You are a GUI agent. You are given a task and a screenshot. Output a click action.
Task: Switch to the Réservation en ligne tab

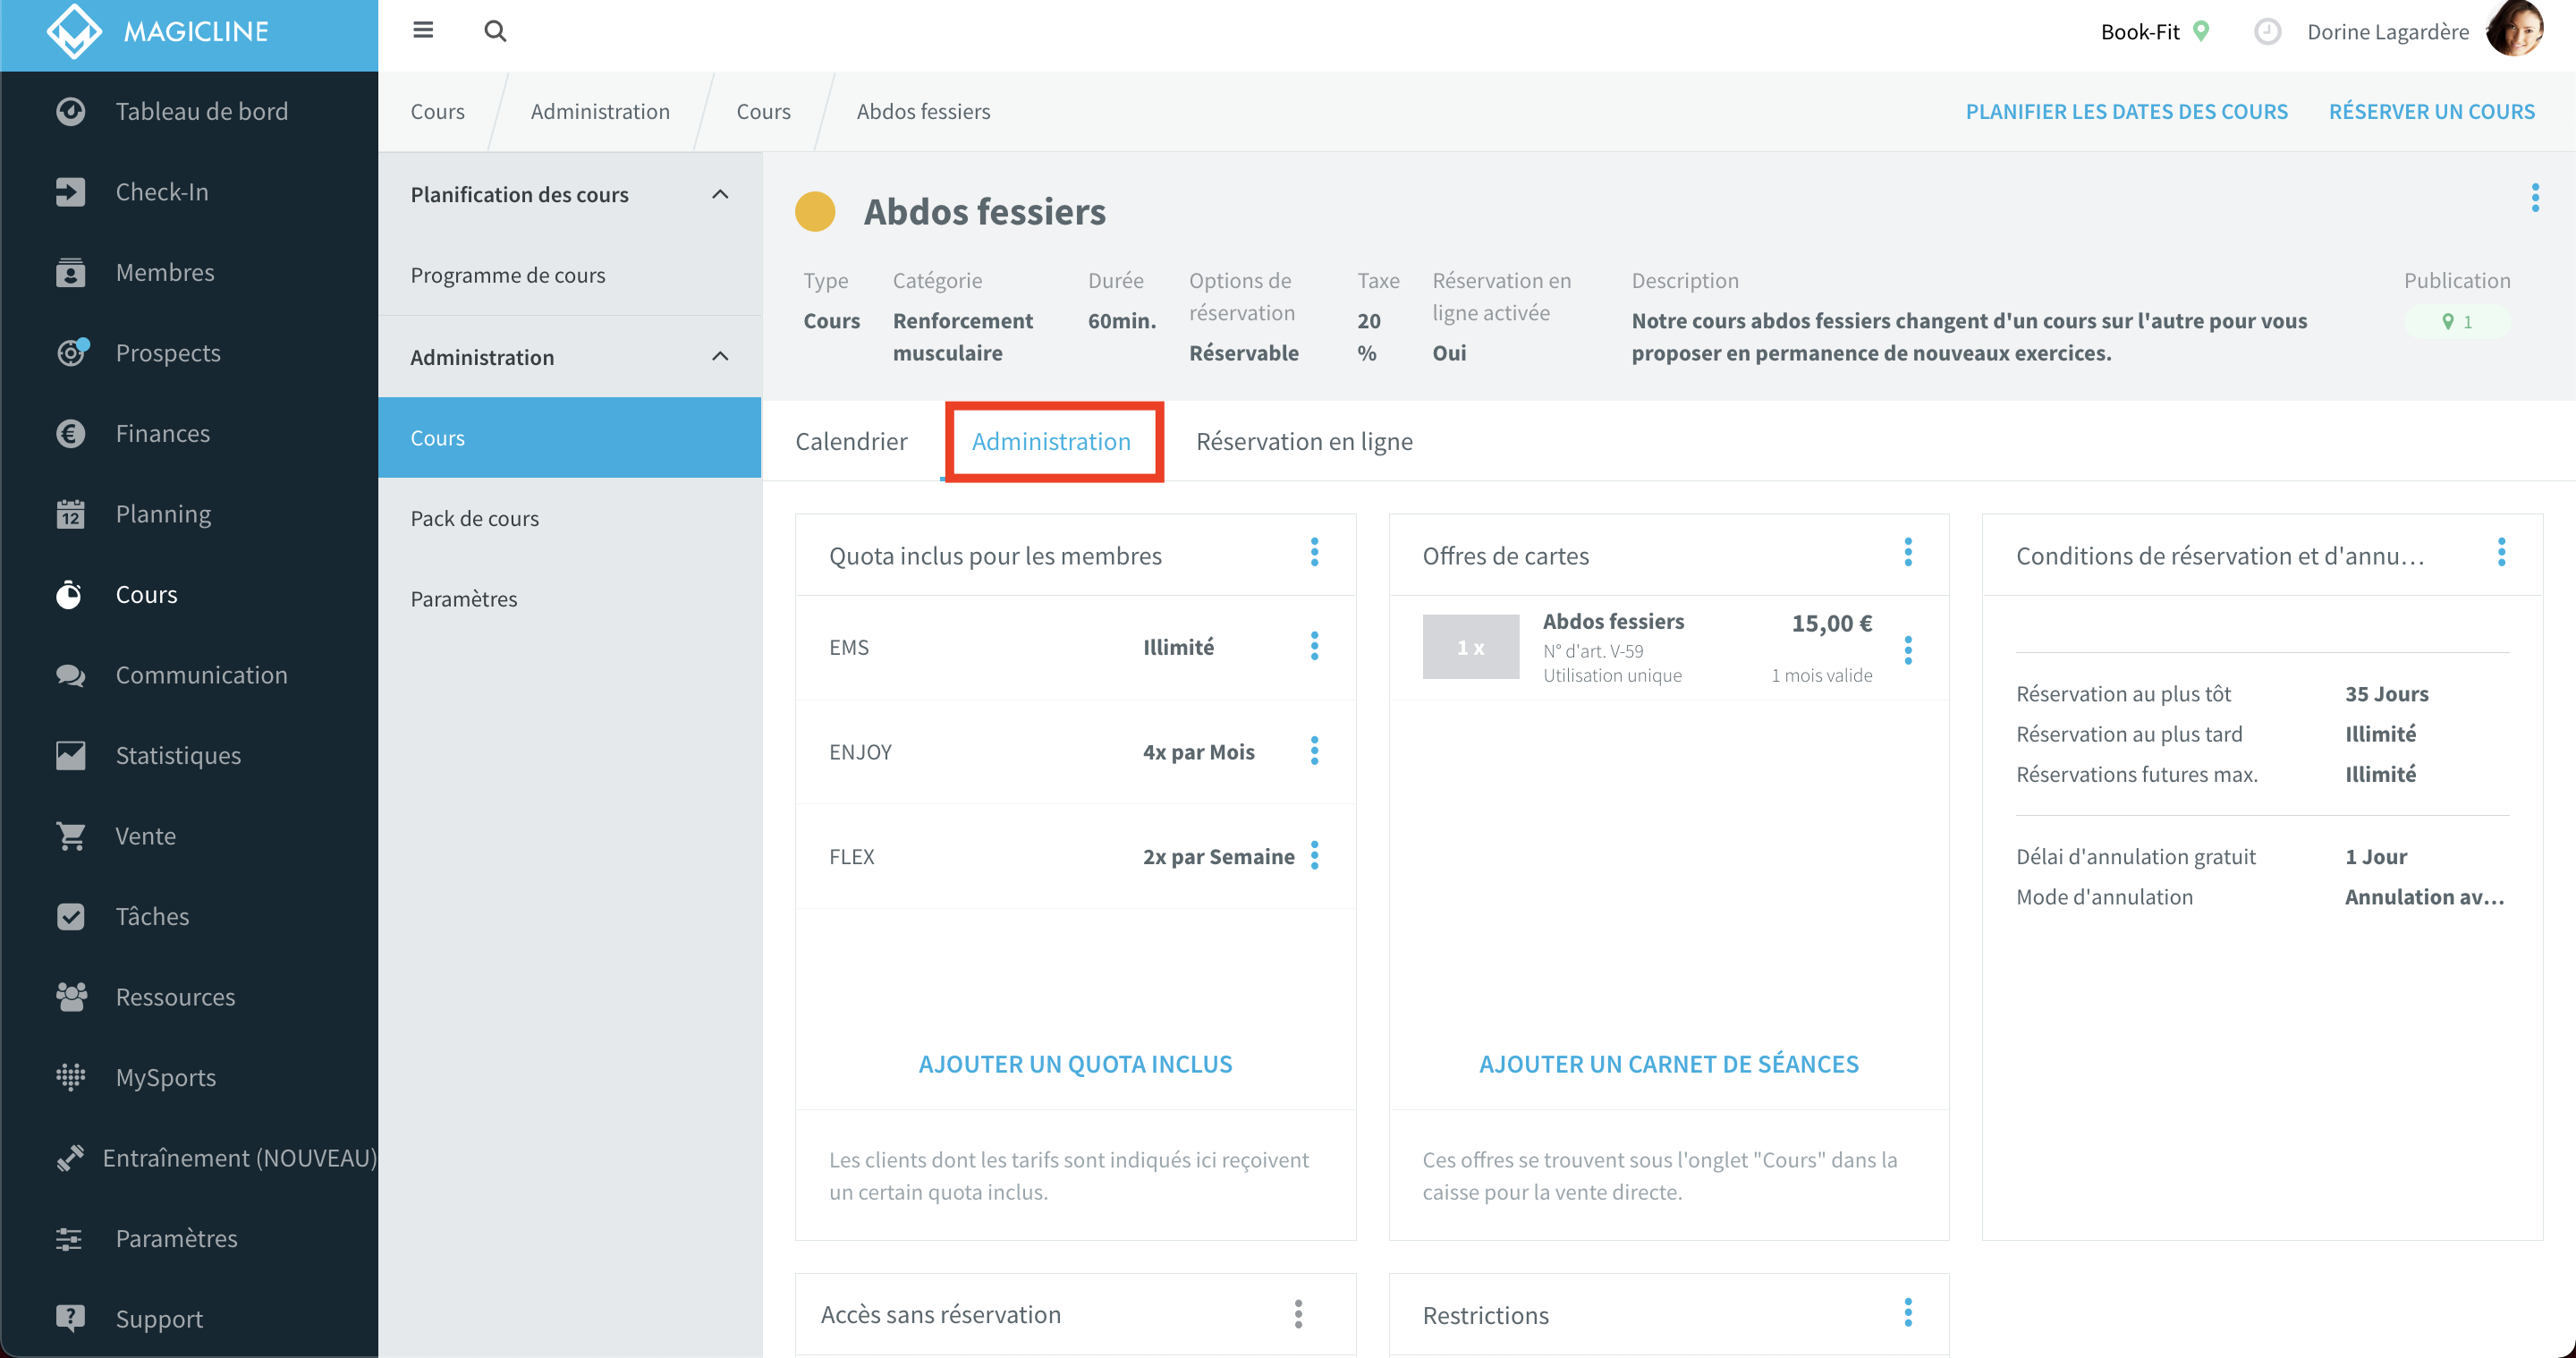pos(1304,441)
